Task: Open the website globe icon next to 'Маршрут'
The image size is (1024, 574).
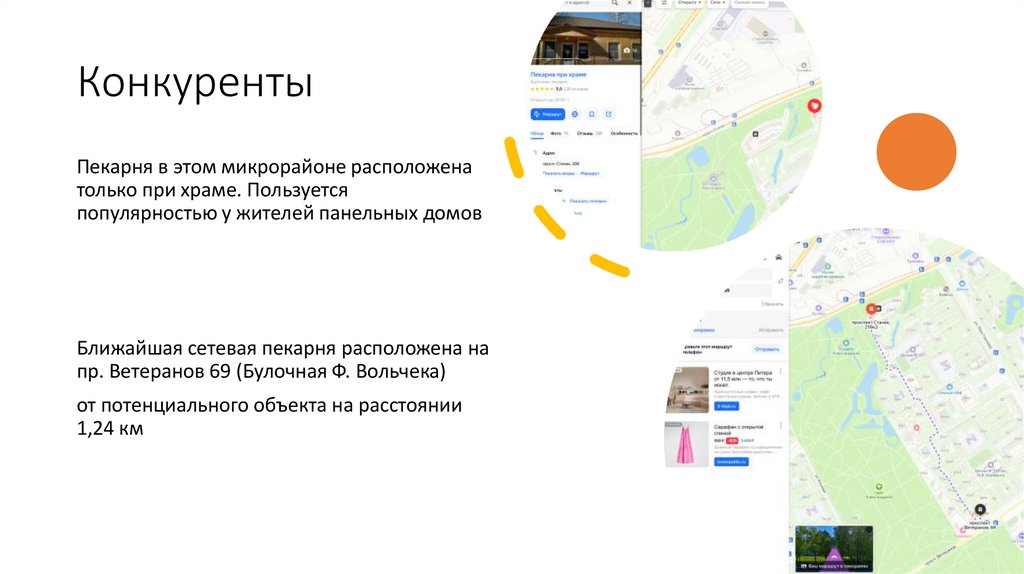Action: [575, 114]
